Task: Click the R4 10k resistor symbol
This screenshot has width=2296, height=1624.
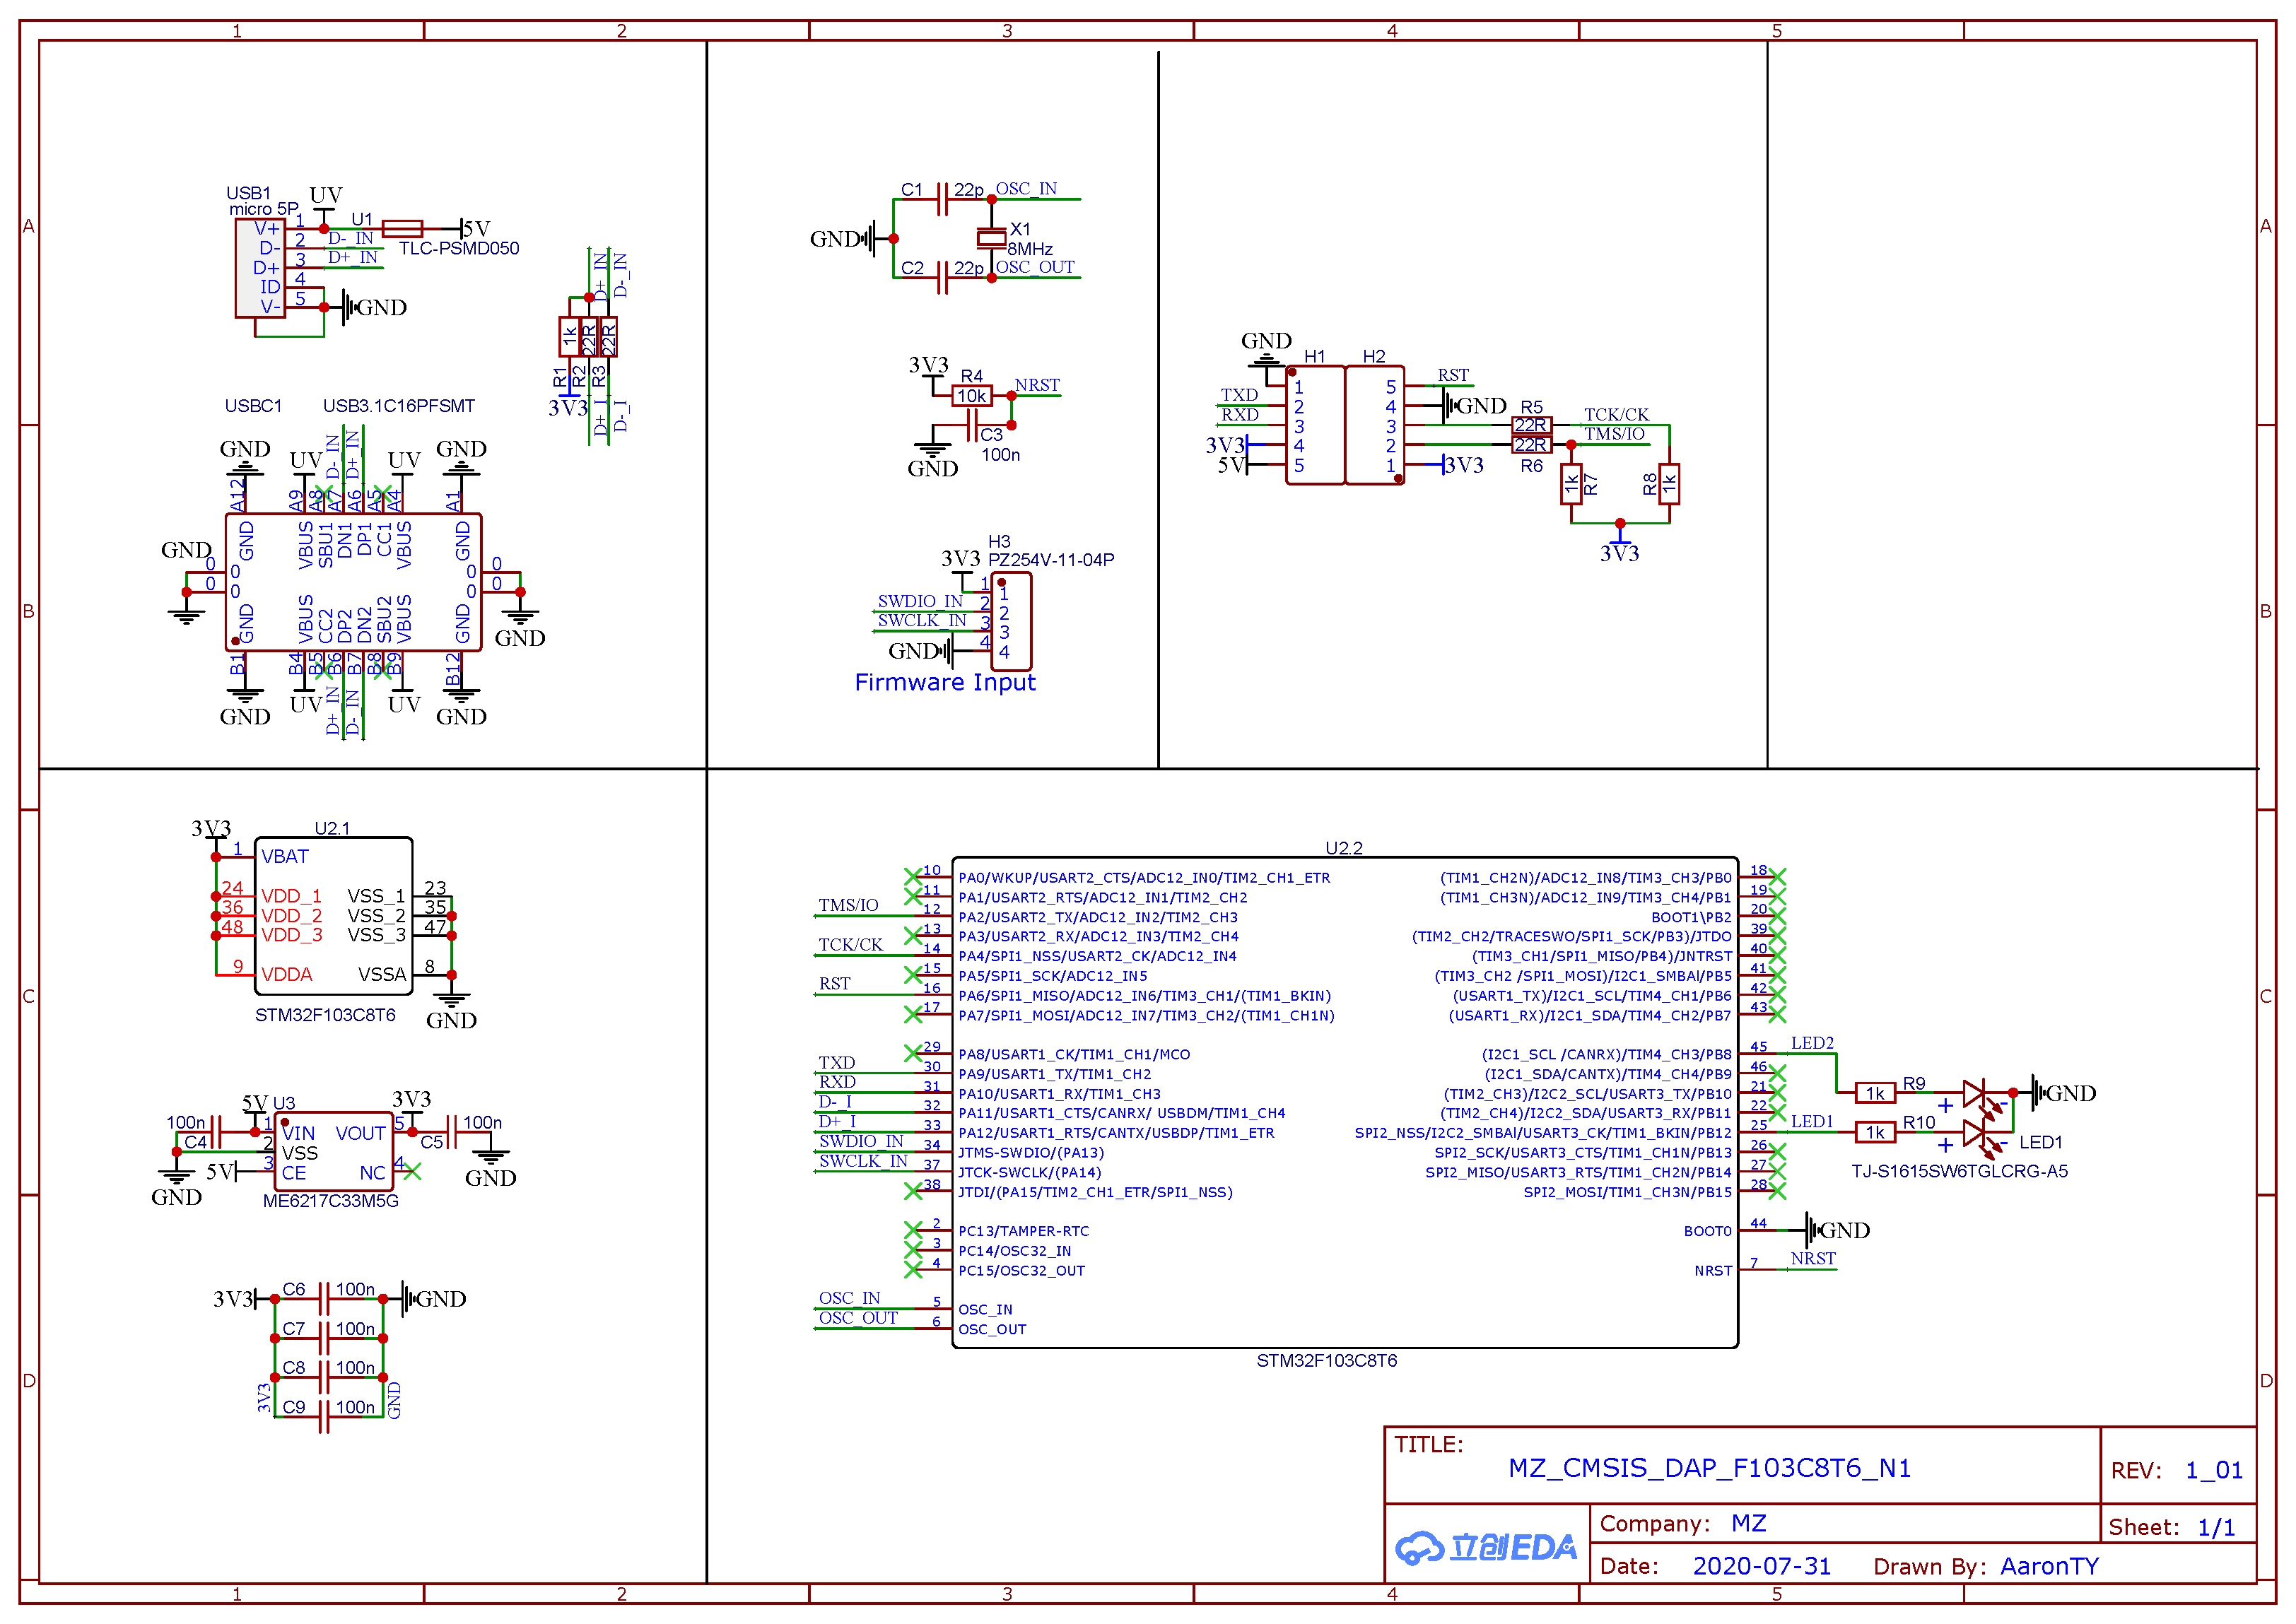Action: point(971,396)
